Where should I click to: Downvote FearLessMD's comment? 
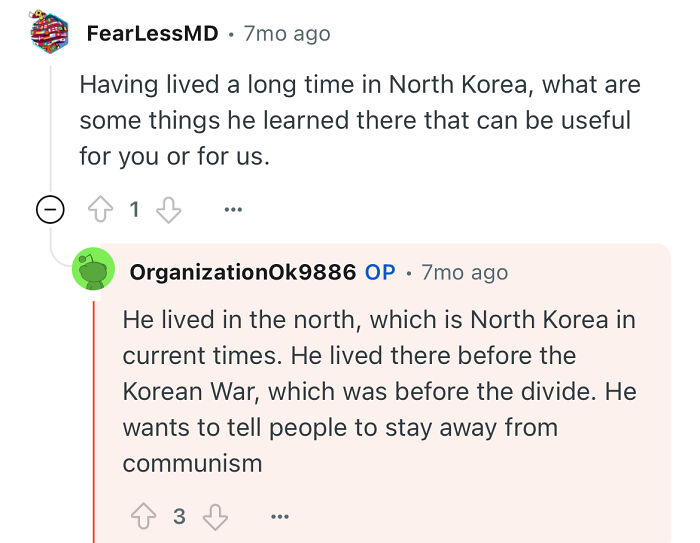click(168, 209)
